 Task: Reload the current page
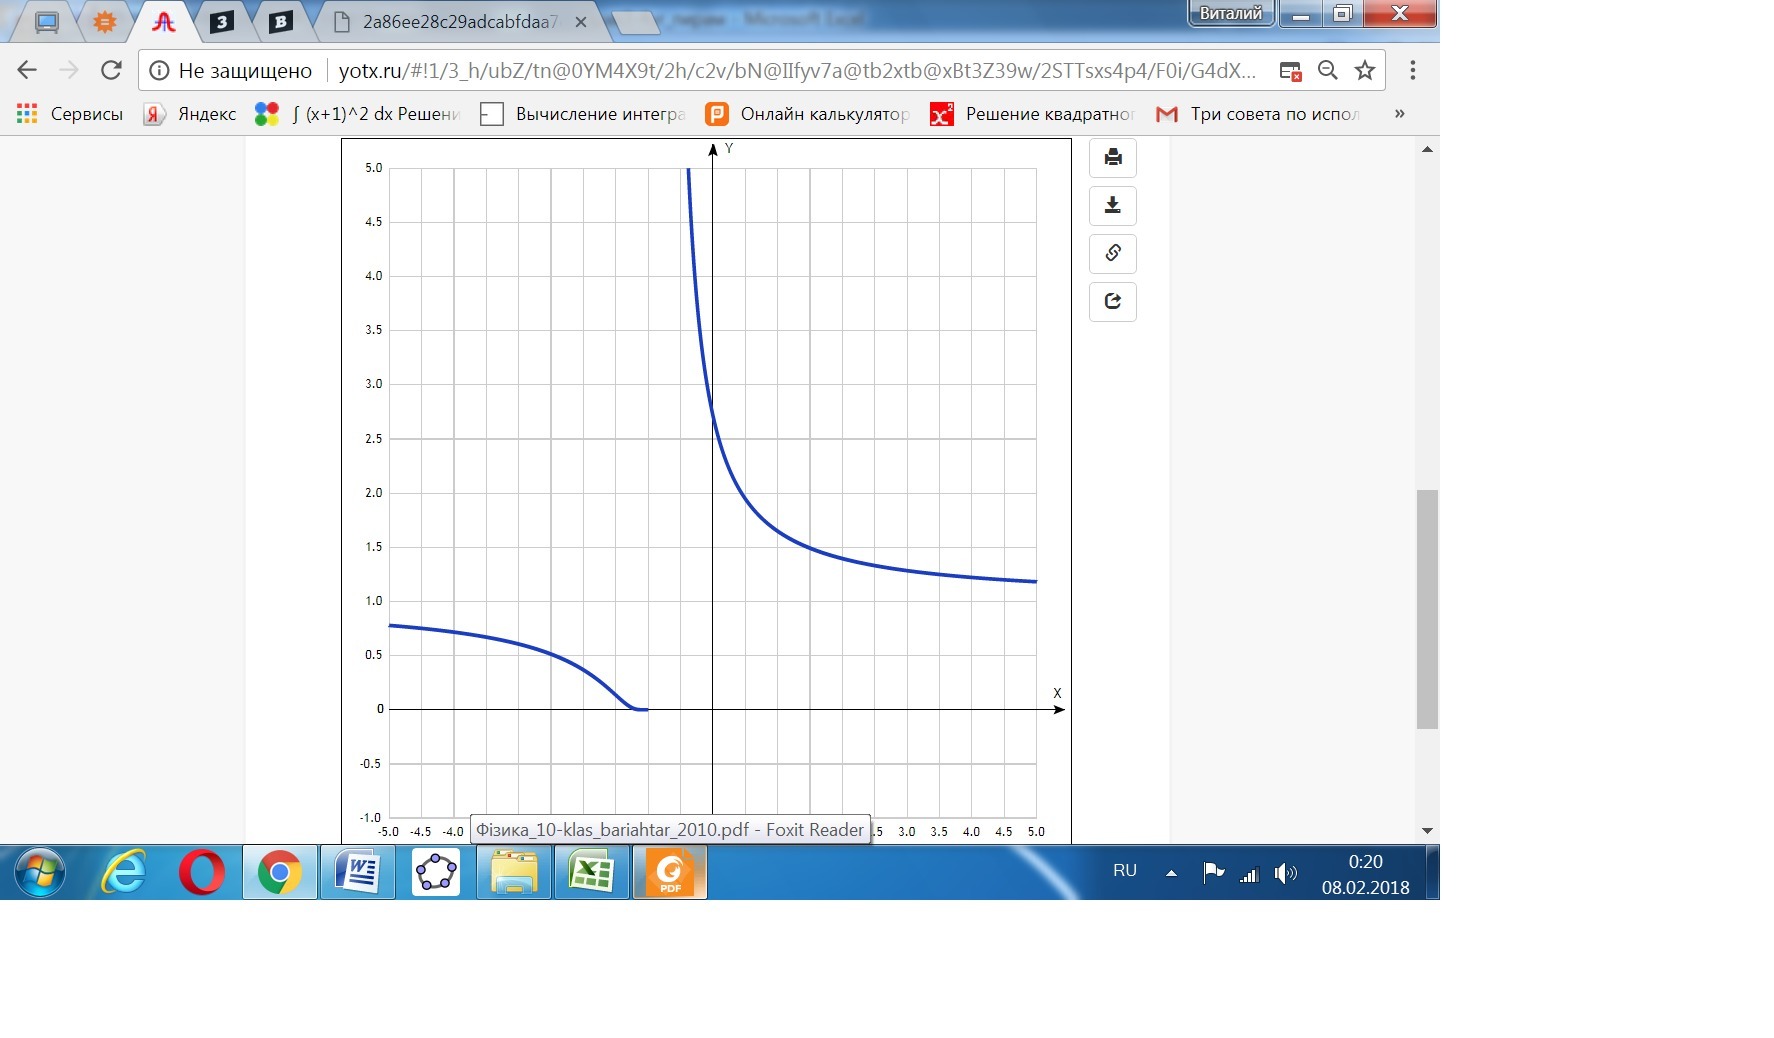point(111,70)
